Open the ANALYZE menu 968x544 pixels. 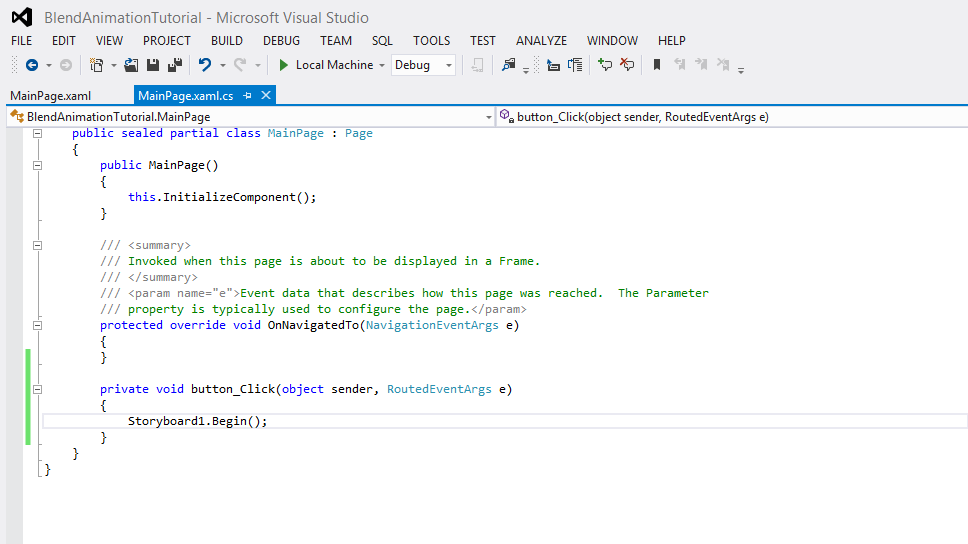point(541,41)
